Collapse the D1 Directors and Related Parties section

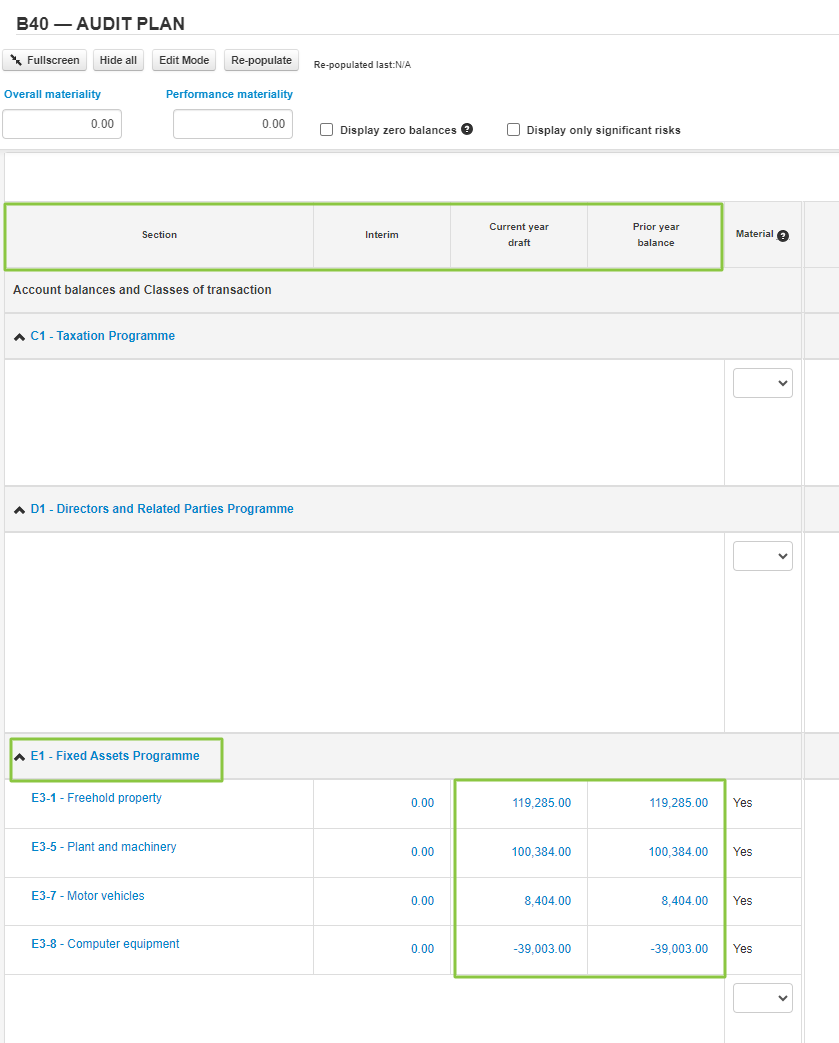19,508
